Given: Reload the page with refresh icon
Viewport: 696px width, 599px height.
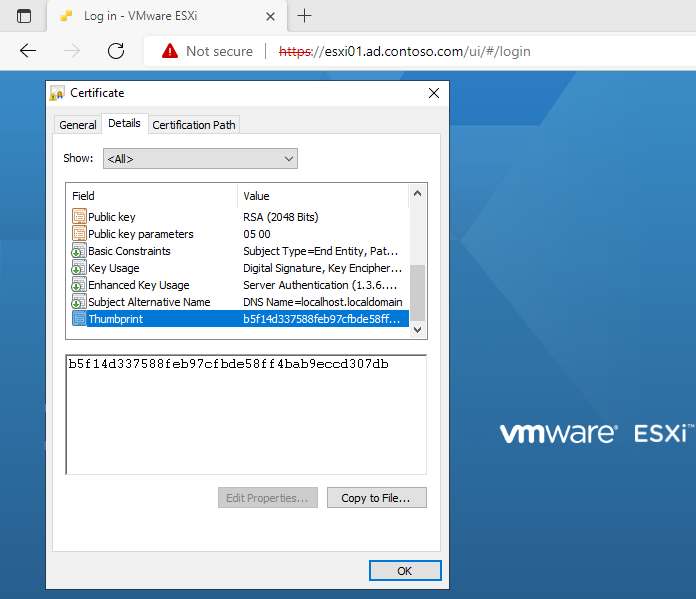Looking at the screenshot, I should coord(116,51).
